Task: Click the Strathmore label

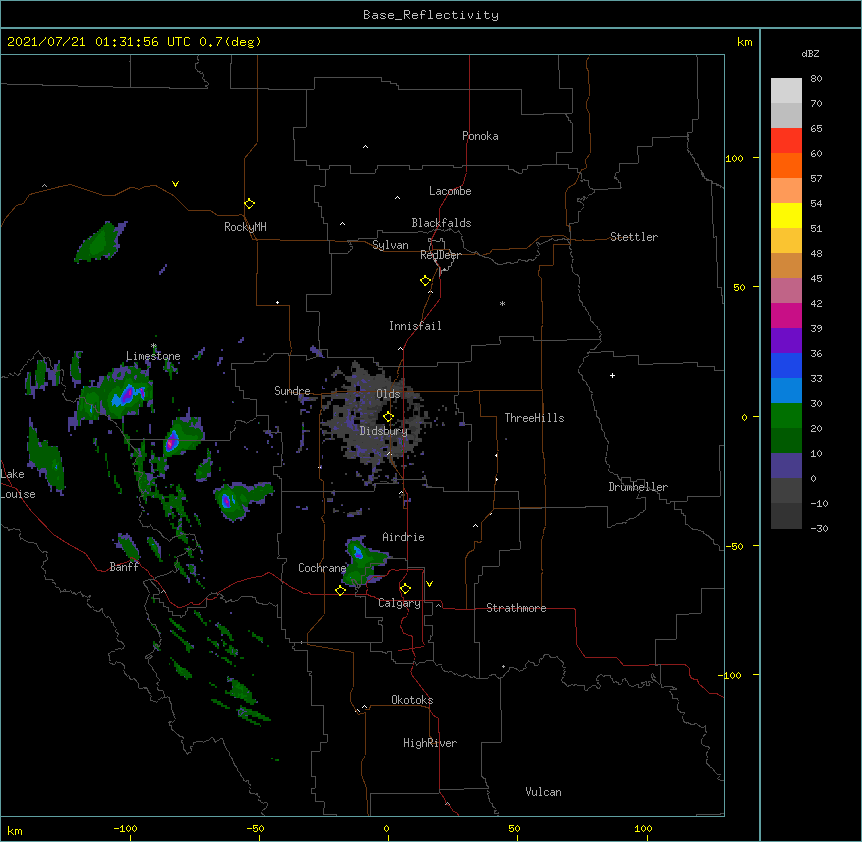Action: pos(516,608)
